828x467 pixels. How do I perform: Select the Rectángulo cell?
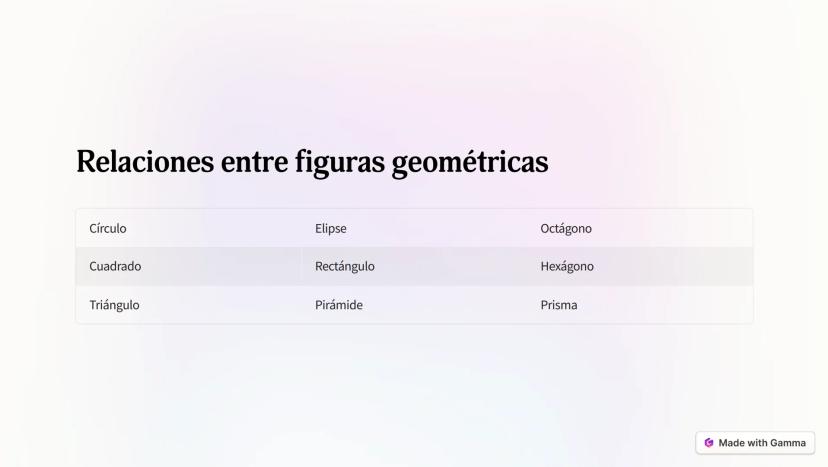click(x=345, y=267)
